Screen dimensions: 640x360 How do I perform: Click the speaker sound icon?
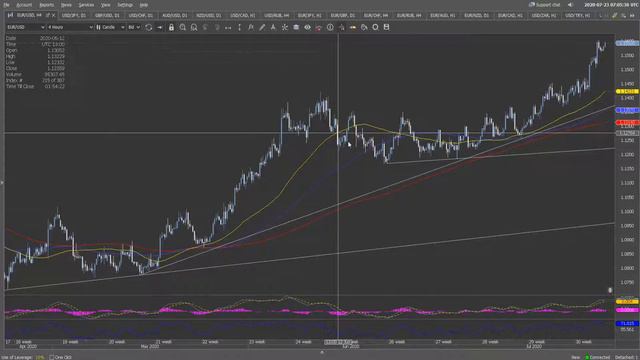tap(570, 5)
